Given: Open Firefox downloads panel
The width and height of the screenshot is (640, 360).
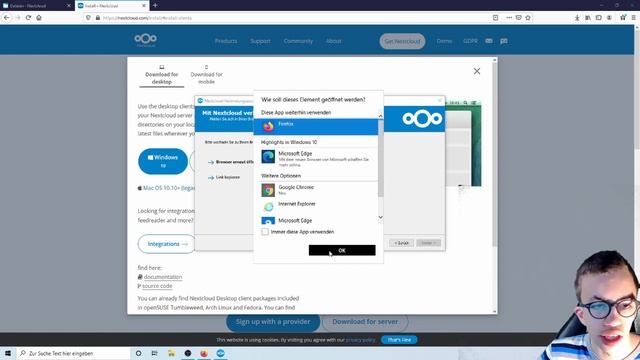Looking at the screenshot, I should (577, 18).
